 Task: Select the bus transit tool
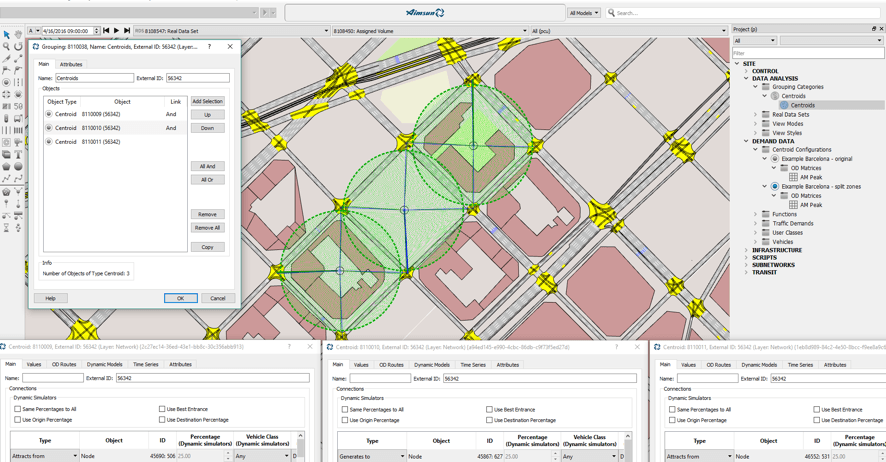(18, 118)
